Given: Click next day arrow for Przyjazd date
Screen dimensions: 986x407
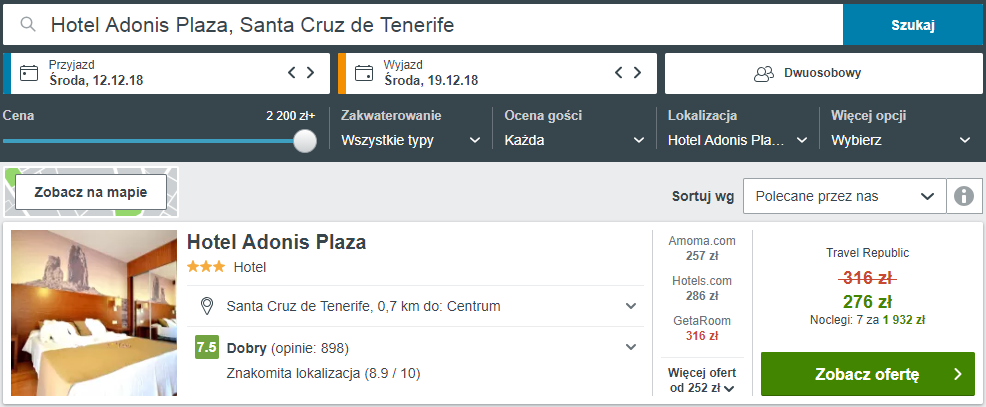Looking at the screenshot, I should (311, 72).
